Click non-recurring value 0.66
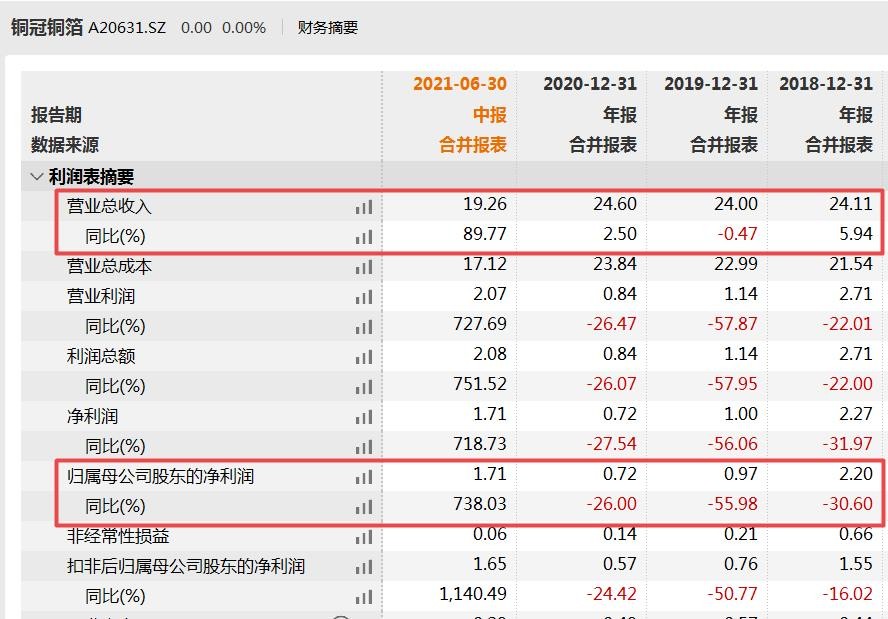The width and height of the screenshot is (888, 619). 856,534
